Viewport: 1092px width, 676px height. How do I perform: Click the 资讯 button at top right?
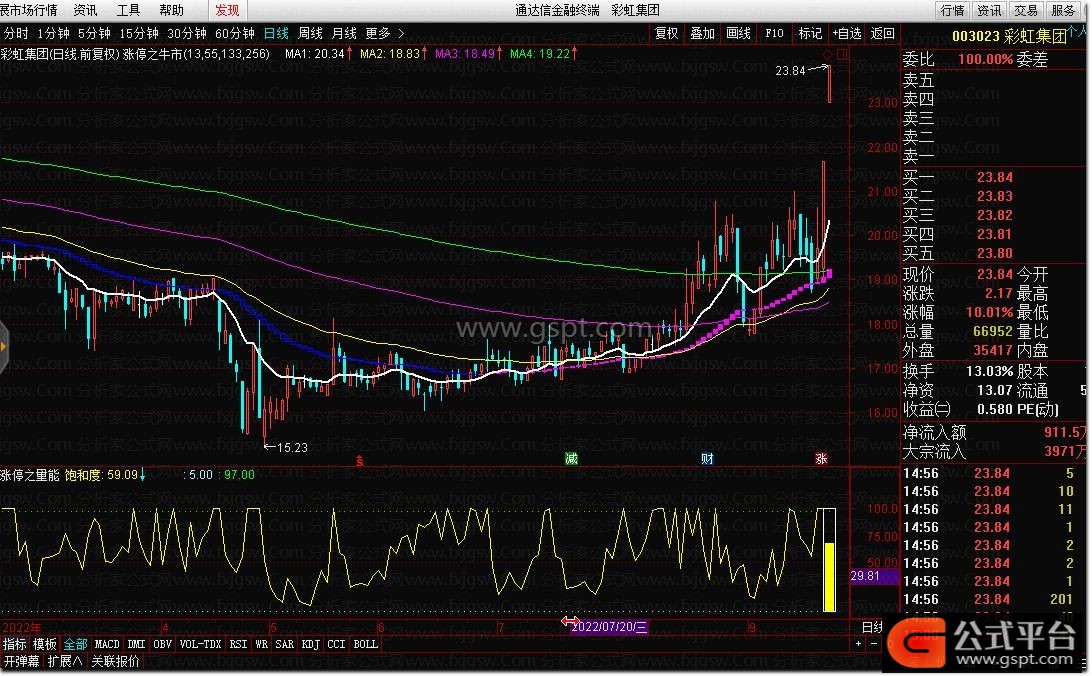(x=989, y=10)
